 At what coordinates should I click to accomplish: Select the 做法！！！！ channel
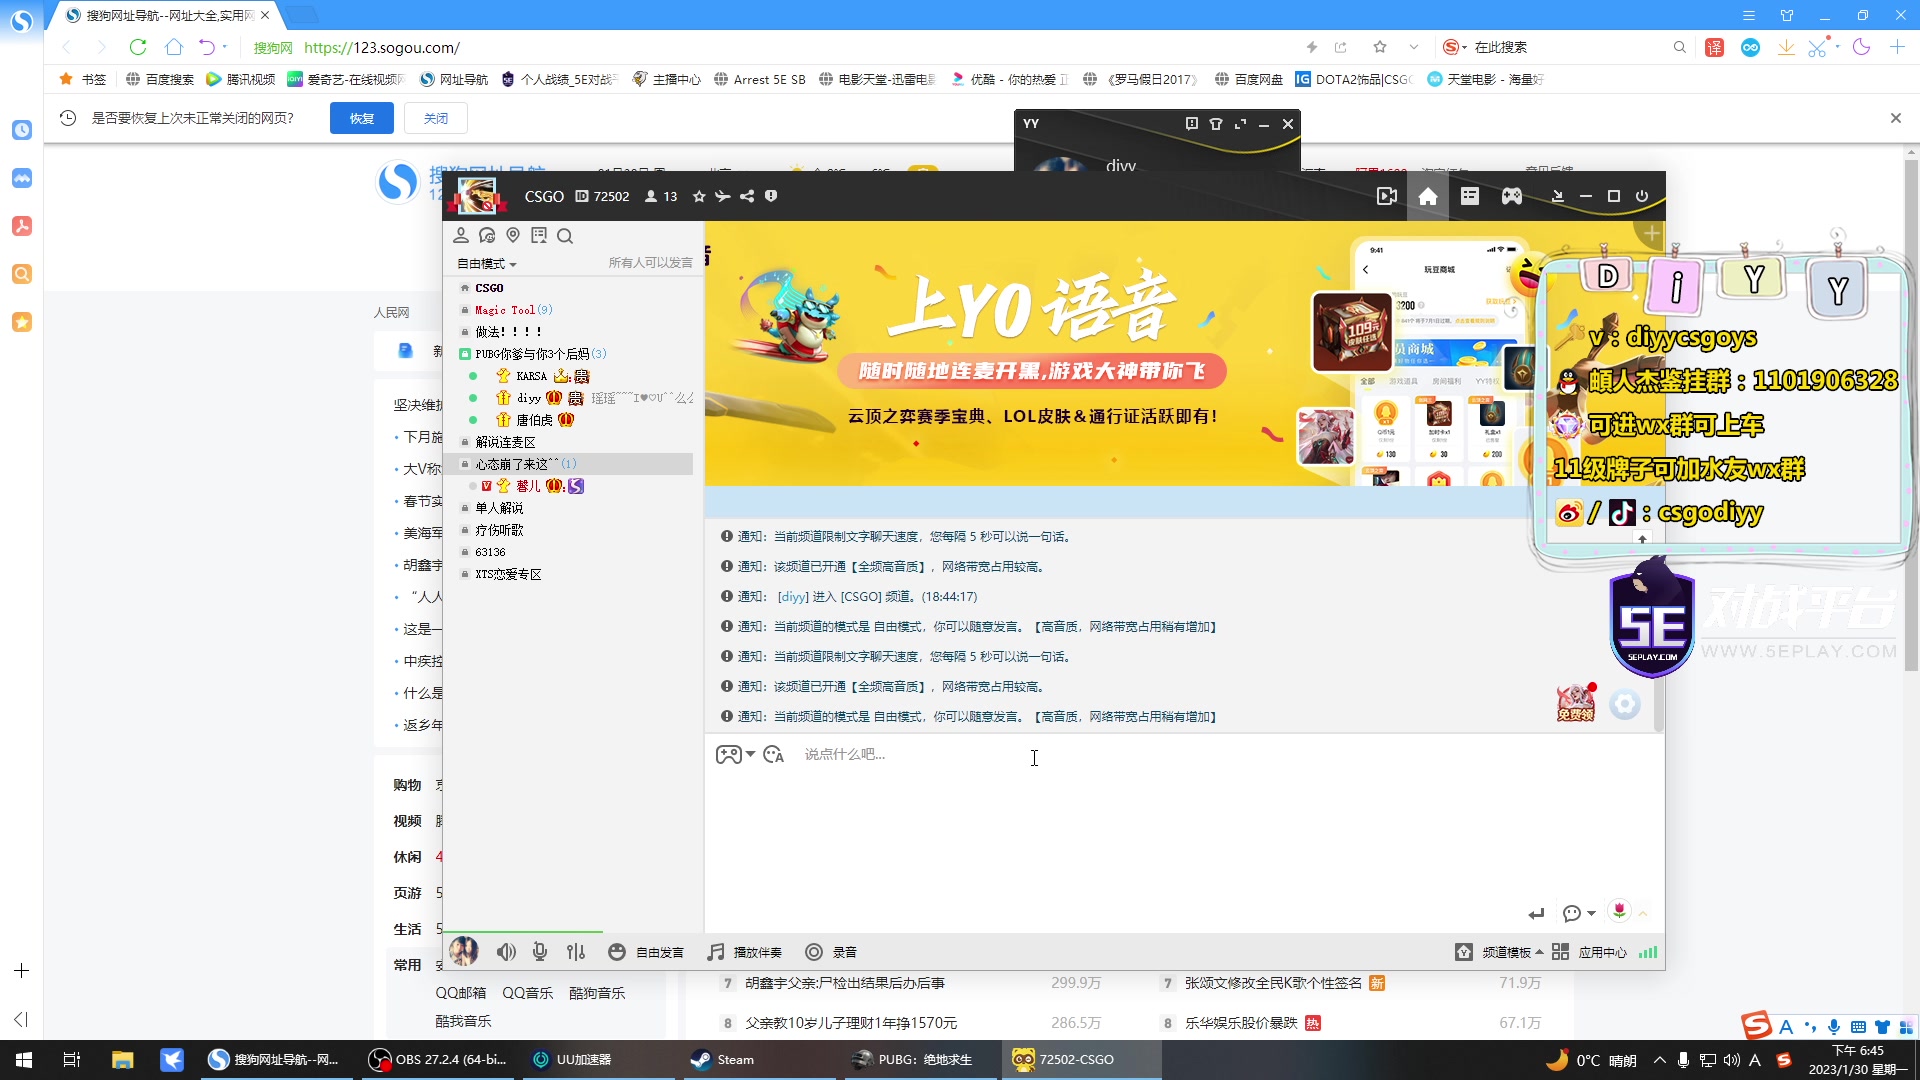509,332
